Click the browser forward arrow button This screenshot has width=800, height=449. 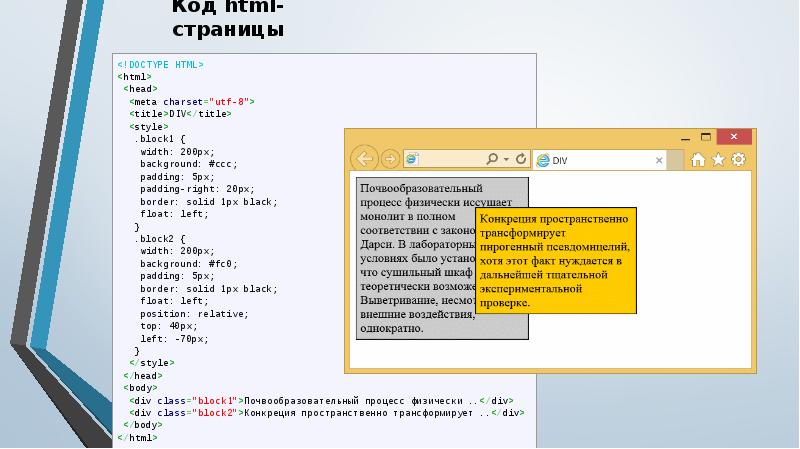pos(390,159)
